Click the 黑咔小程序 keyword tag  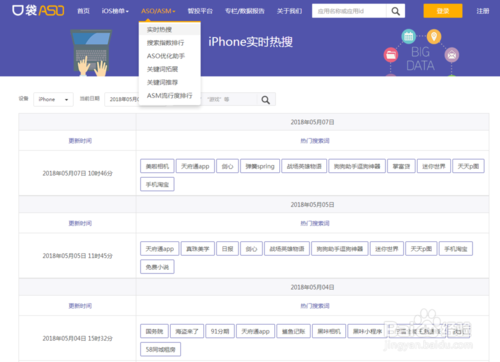(x=367, y=331)
